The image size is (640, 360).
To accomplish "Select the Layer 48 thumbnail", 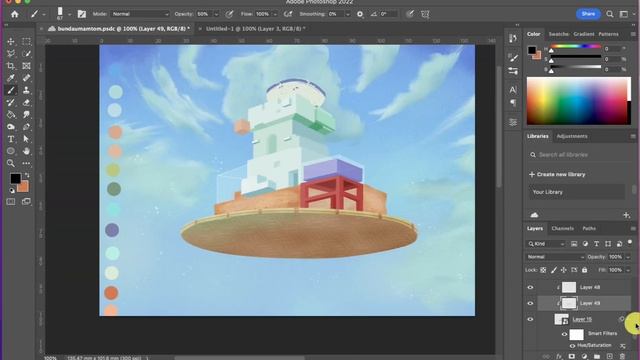I will 569,287.
